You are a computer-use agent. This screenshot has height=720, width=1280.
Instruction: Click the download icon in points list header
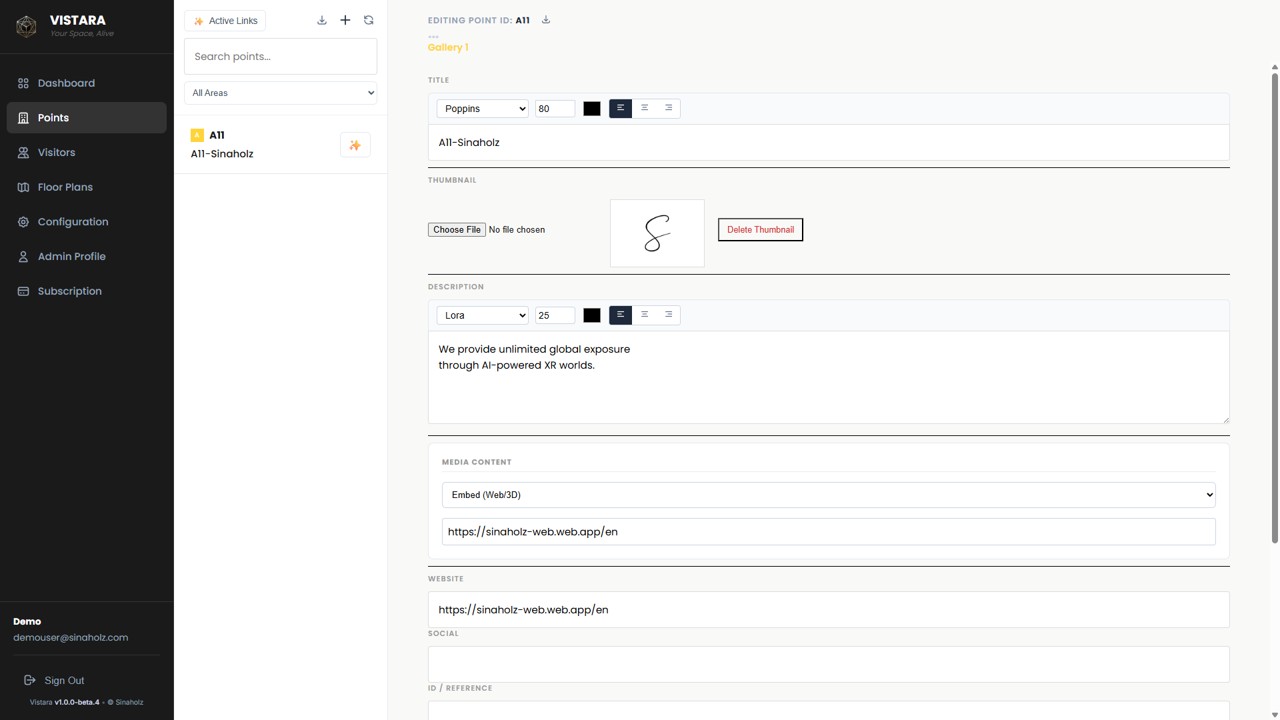322,20
